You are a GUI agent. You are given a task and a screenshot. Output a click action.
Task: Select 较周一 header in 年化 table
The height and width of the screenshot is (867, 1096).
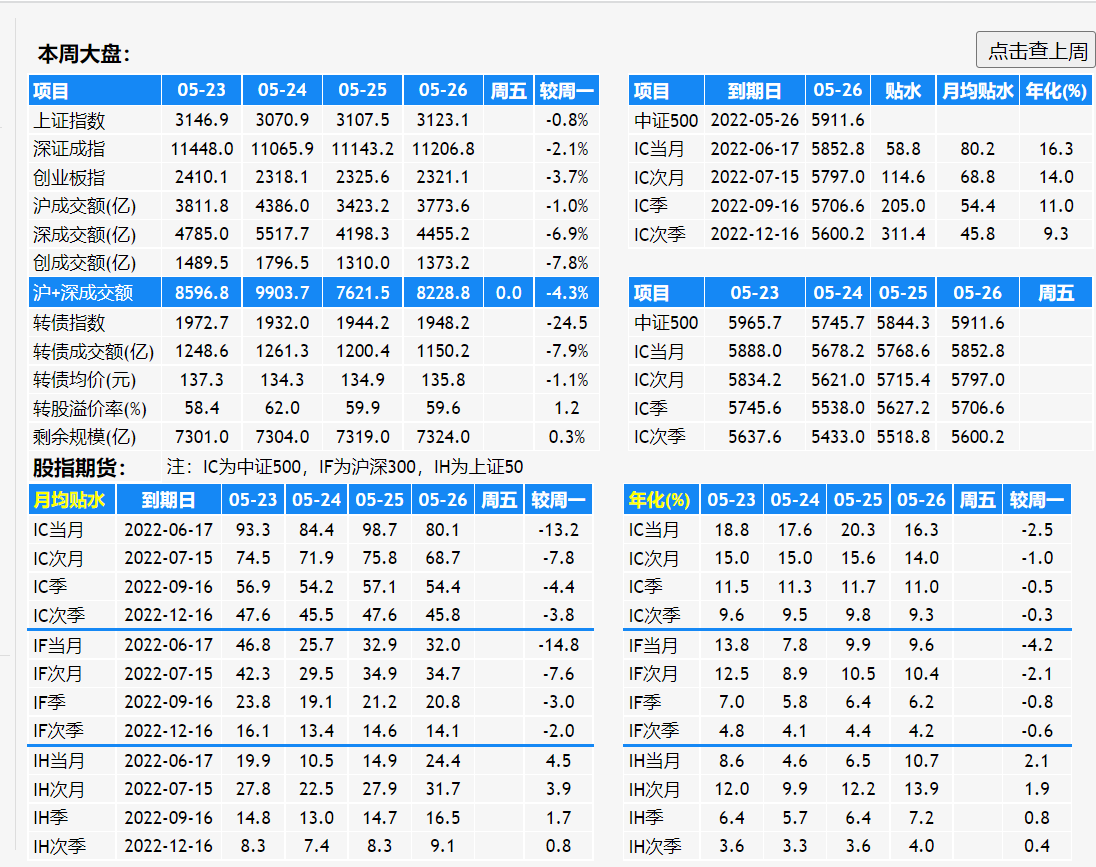coord(1037,500)
